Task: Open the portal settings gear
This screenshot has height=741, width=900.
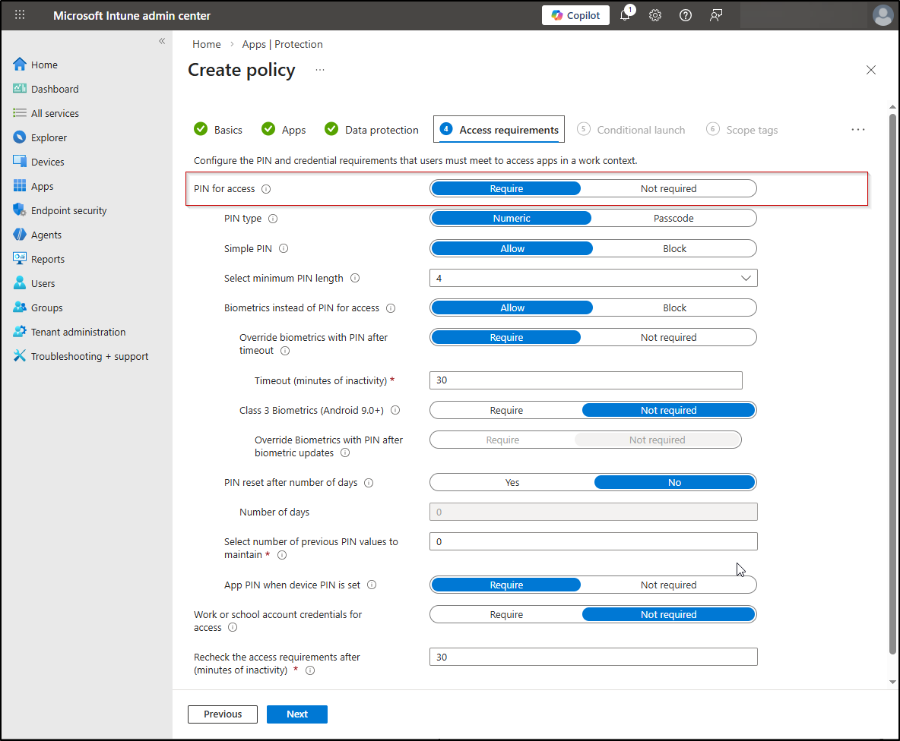Action: tap(655, 15)
